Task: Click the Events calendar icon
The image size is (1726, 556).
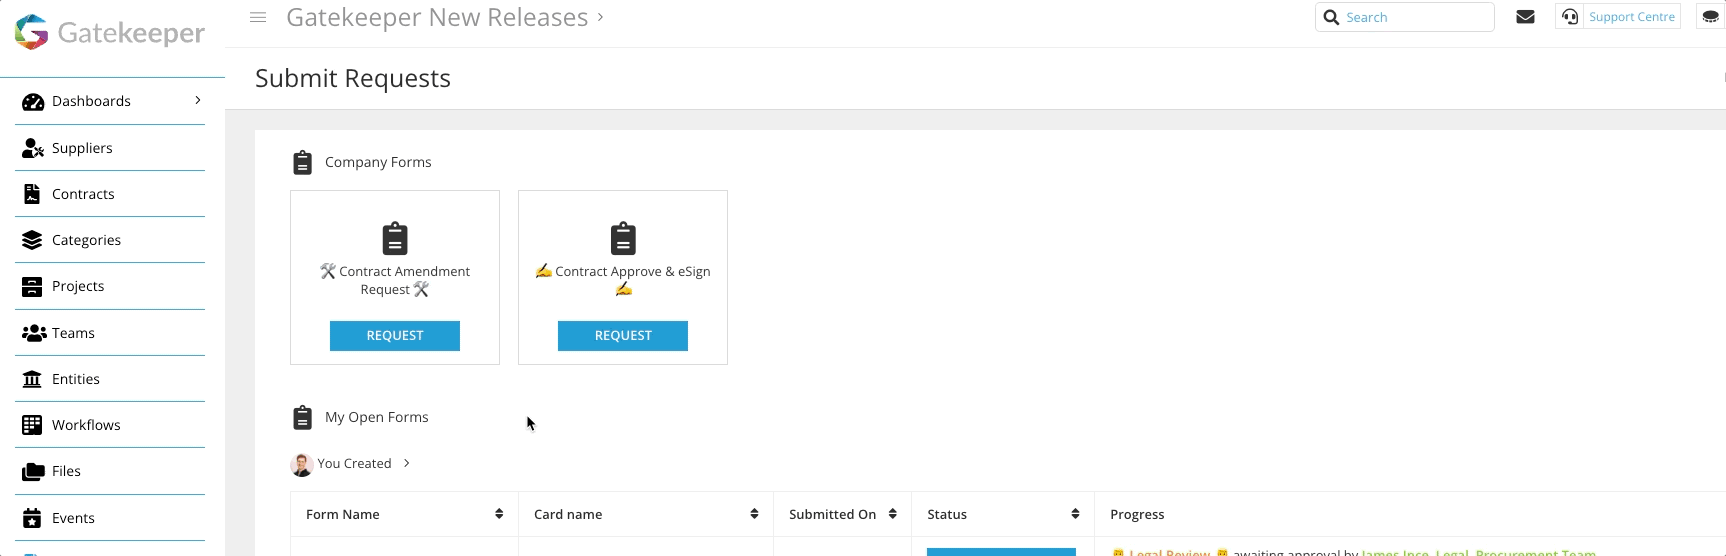Action: 32,518
